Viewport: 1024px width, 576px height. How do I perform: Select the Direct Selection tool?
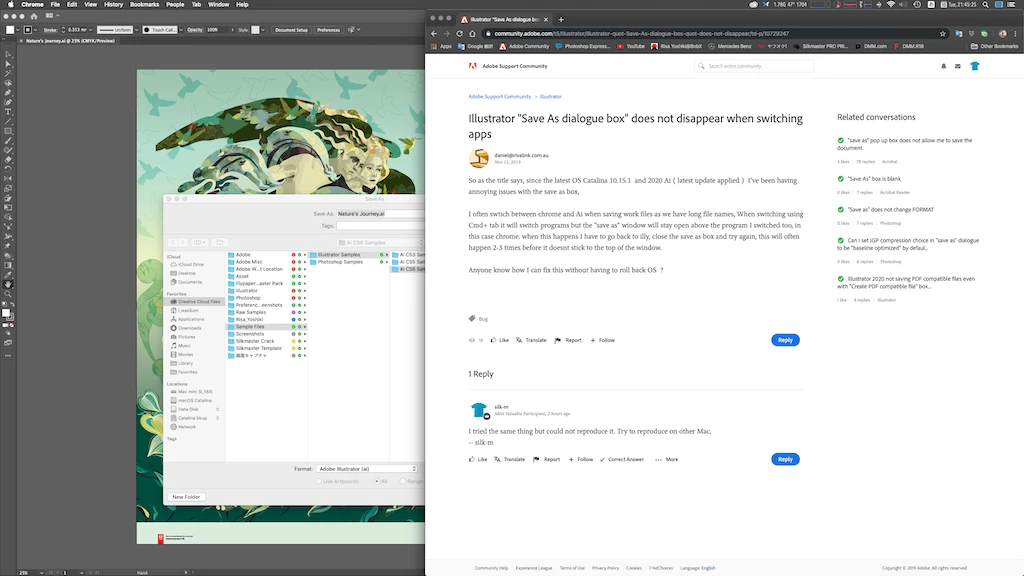coord(8,64)
